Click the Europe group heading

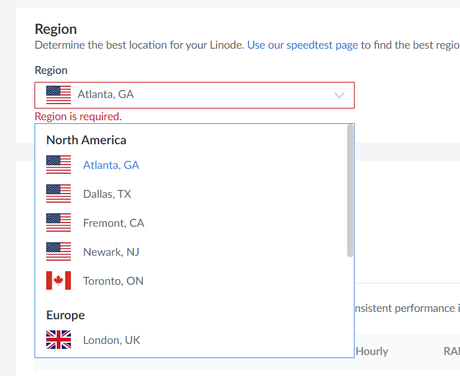point(65,315)
